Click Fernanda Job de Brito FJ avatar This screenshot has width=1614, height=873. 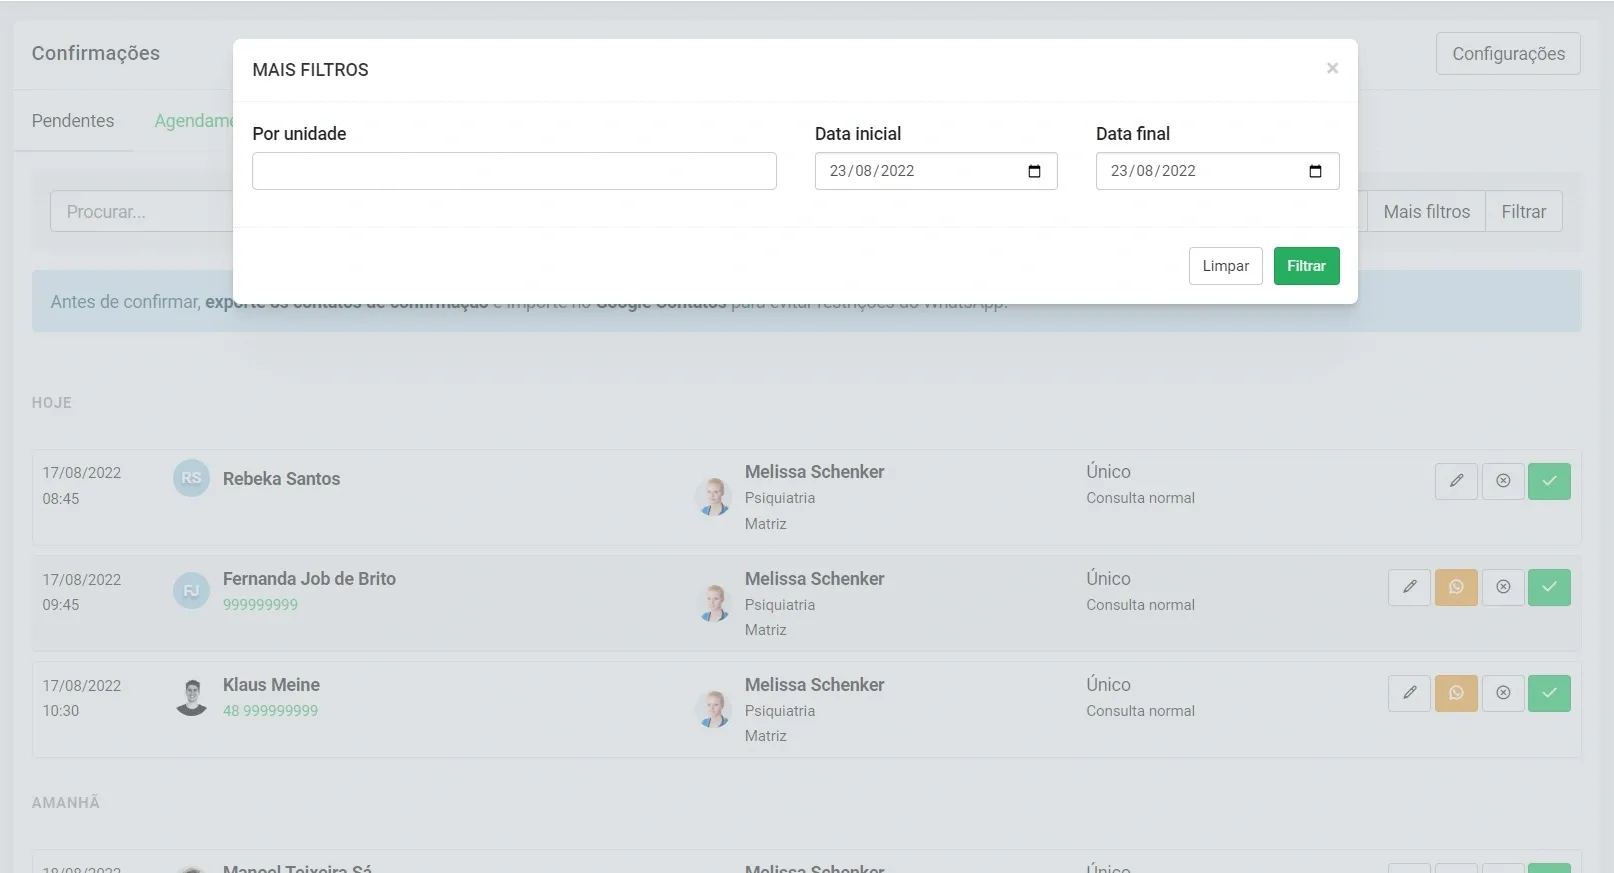click(x=191, y=590)
